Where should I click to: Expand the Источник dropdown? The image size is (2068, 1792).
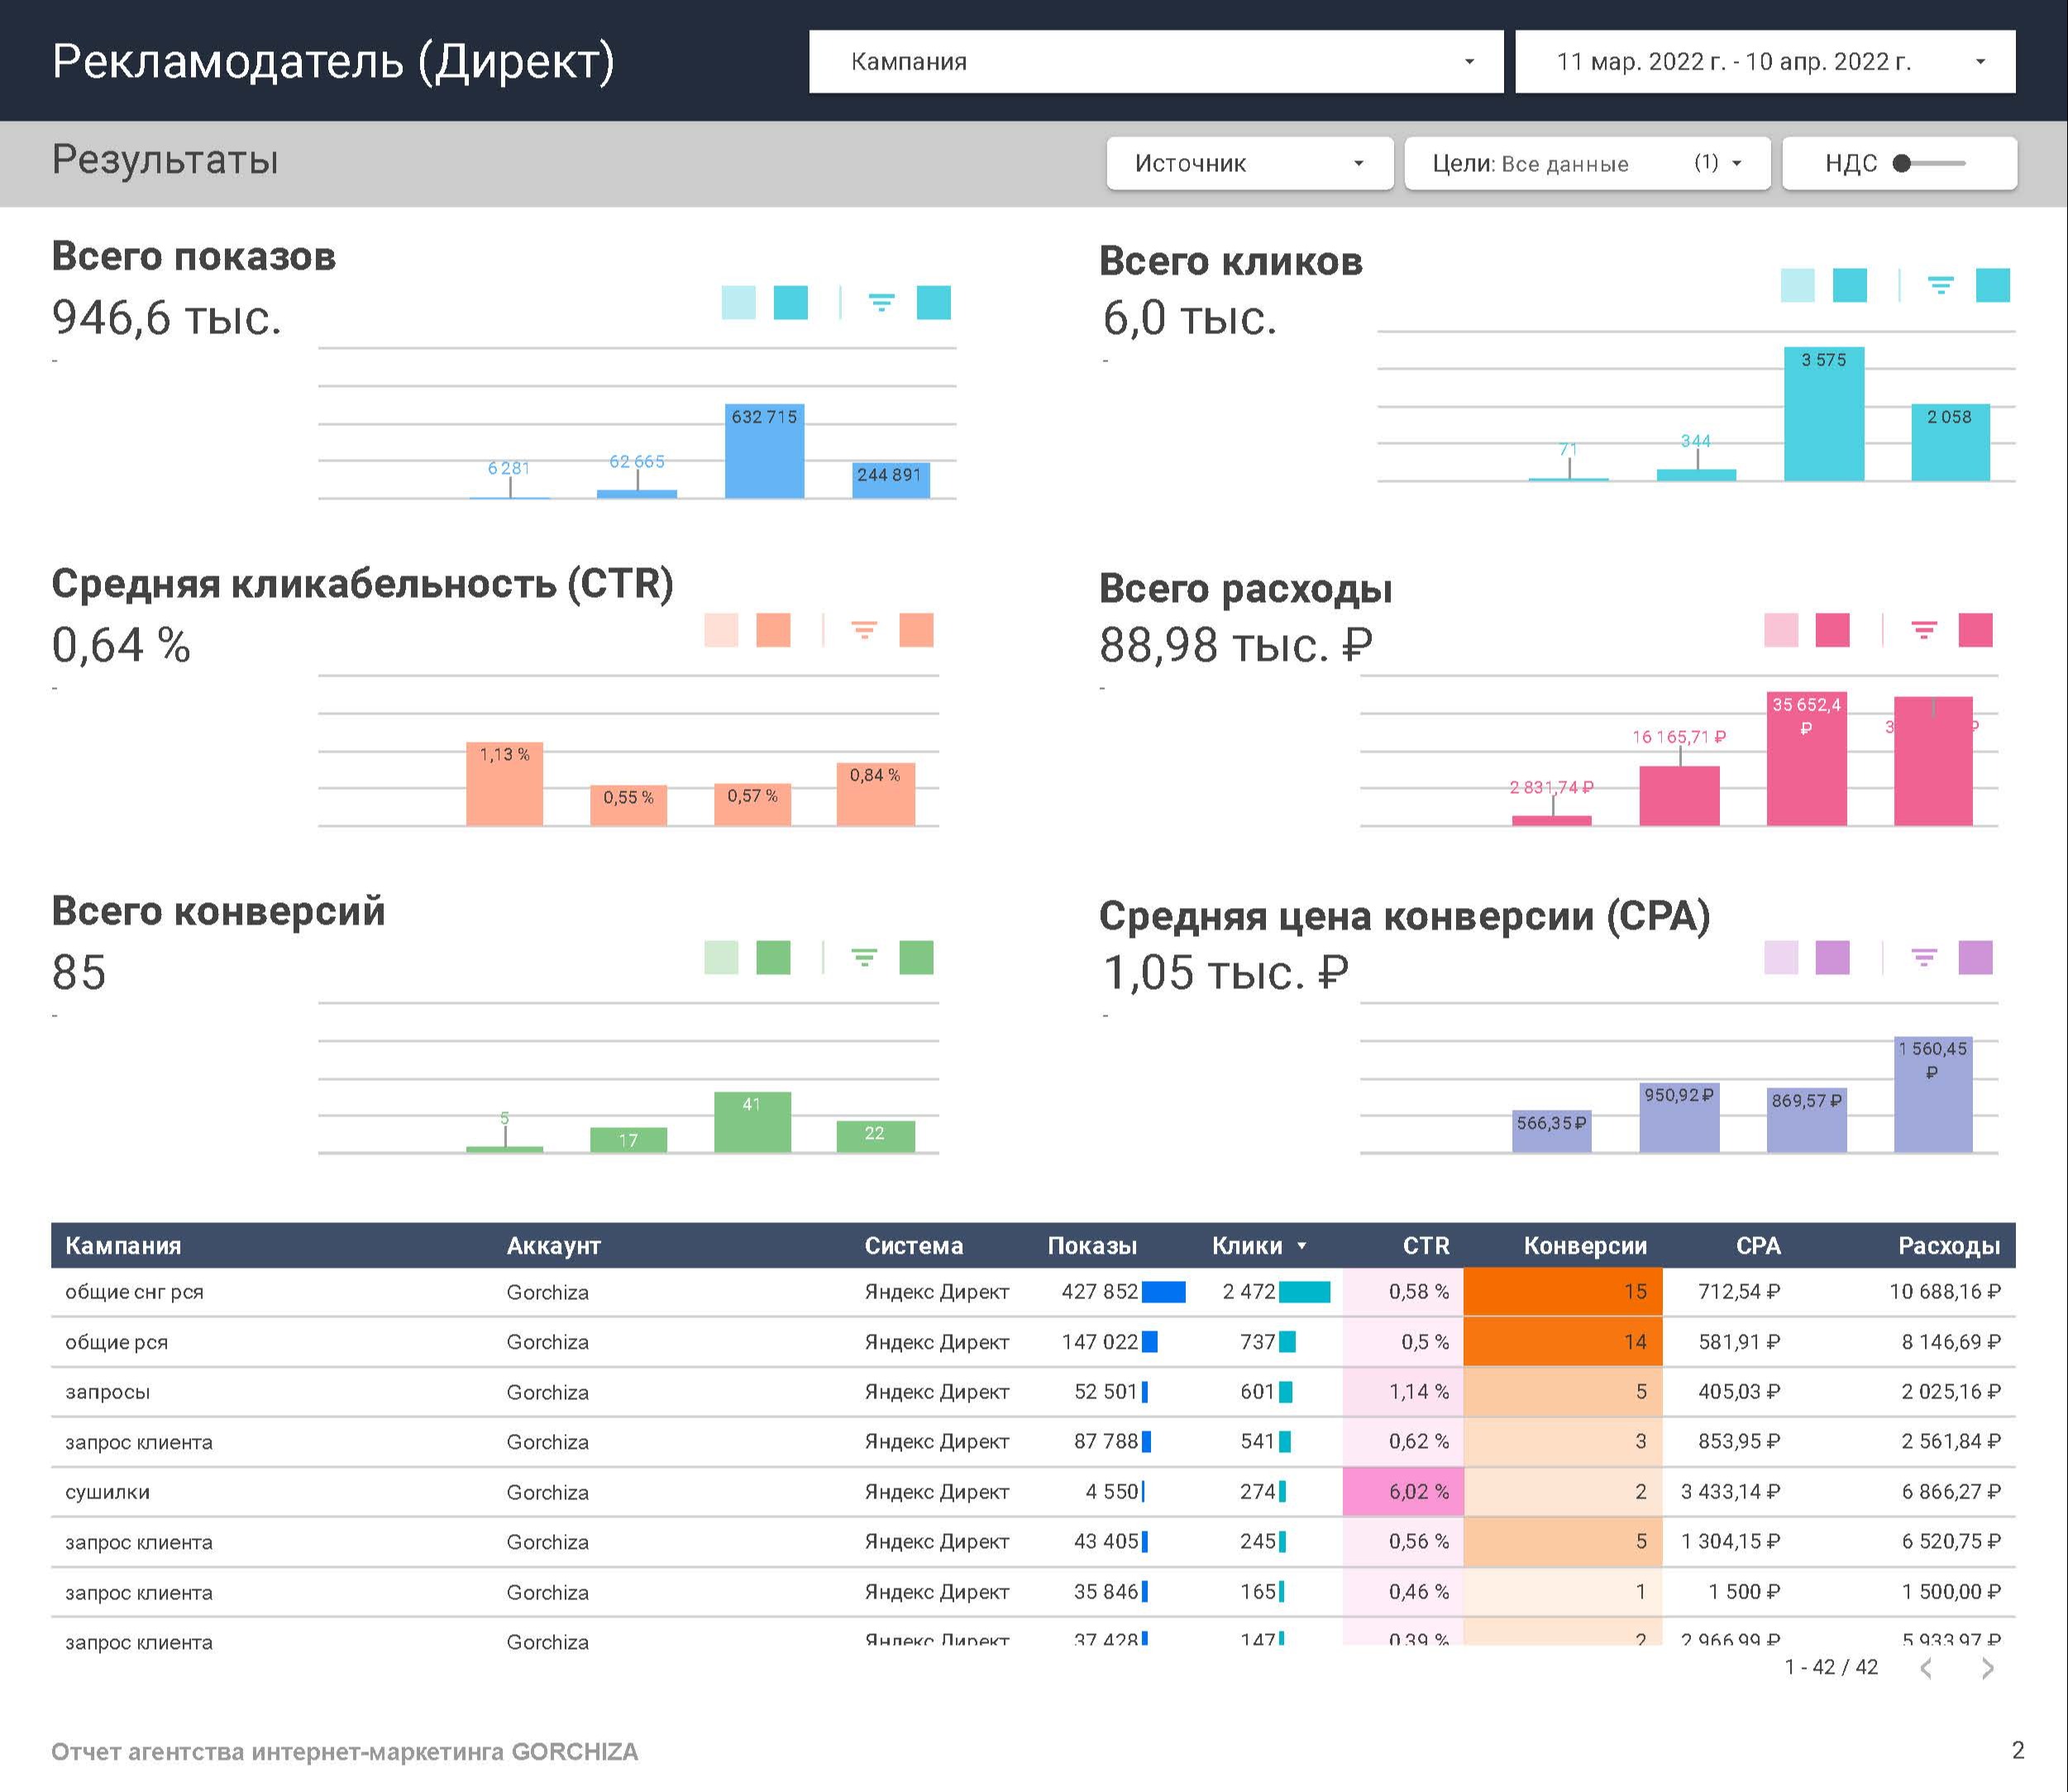[x=1249, y=163]
